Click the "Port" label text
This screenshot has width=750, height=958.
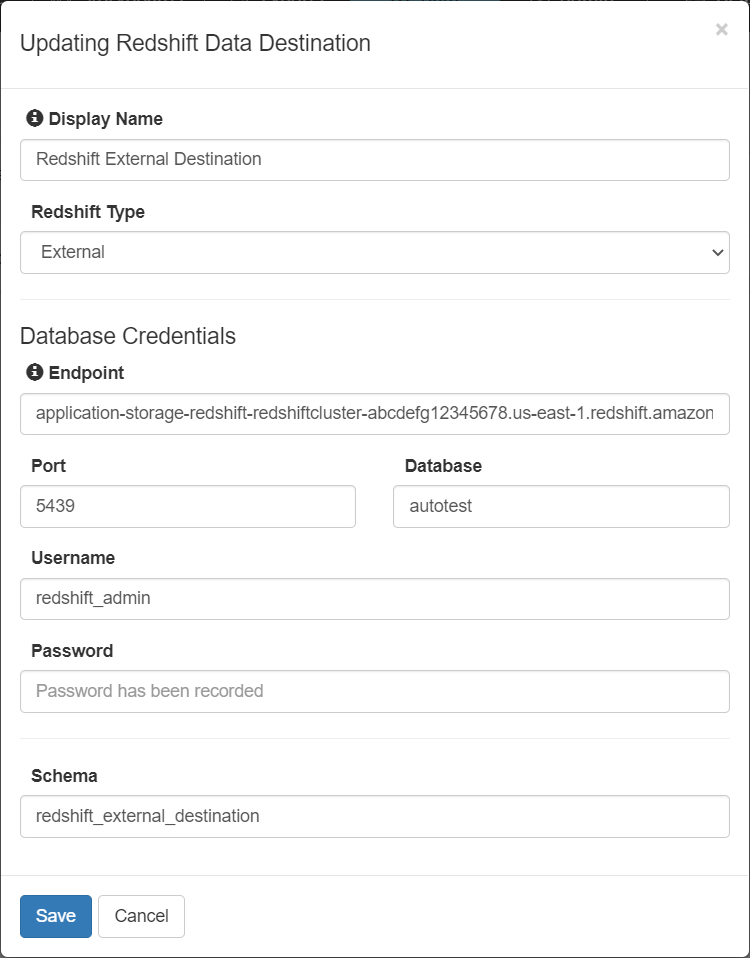49,466
